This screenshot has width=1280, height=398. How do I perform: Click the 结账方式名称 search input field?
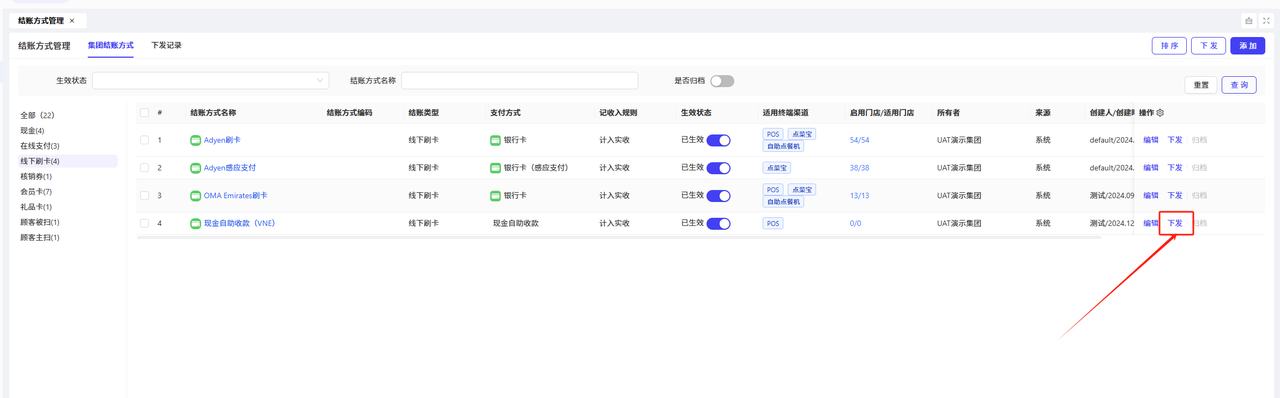click(520, 81)
